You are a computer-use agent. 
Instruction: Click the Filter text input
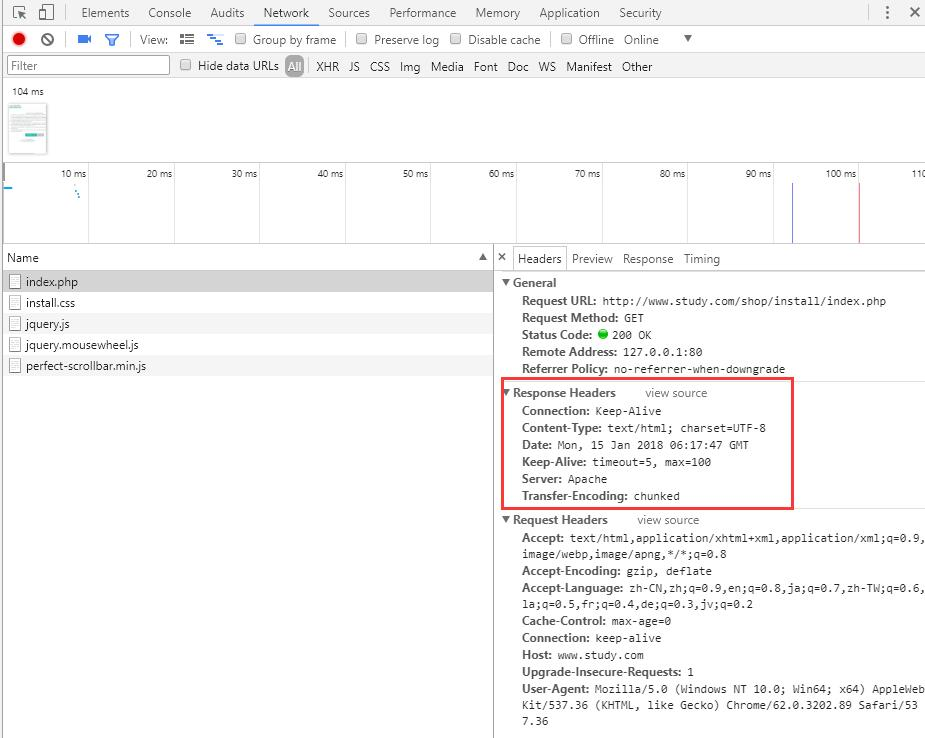[88, 65]
